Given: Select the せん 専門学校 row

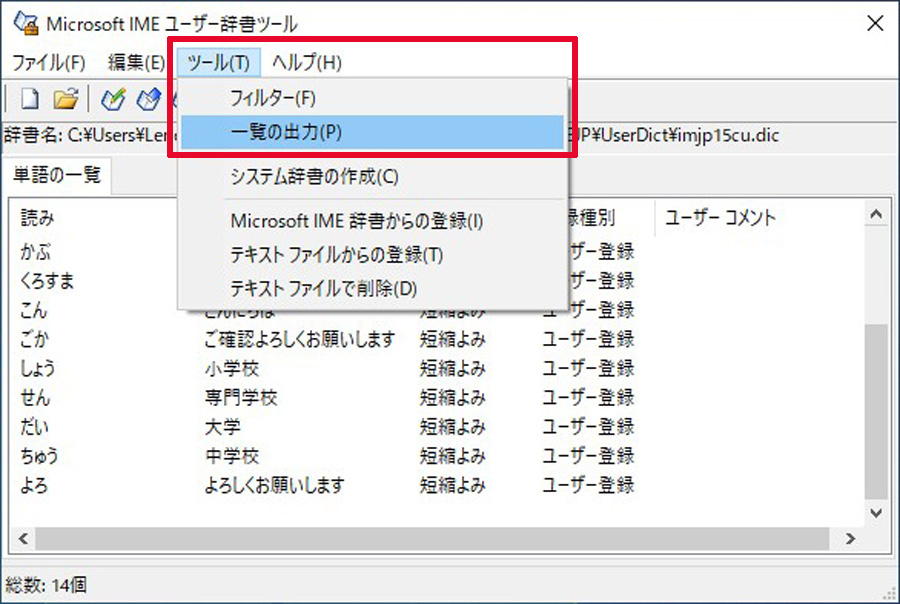Looking at the screenshot, I should [436, 397].
